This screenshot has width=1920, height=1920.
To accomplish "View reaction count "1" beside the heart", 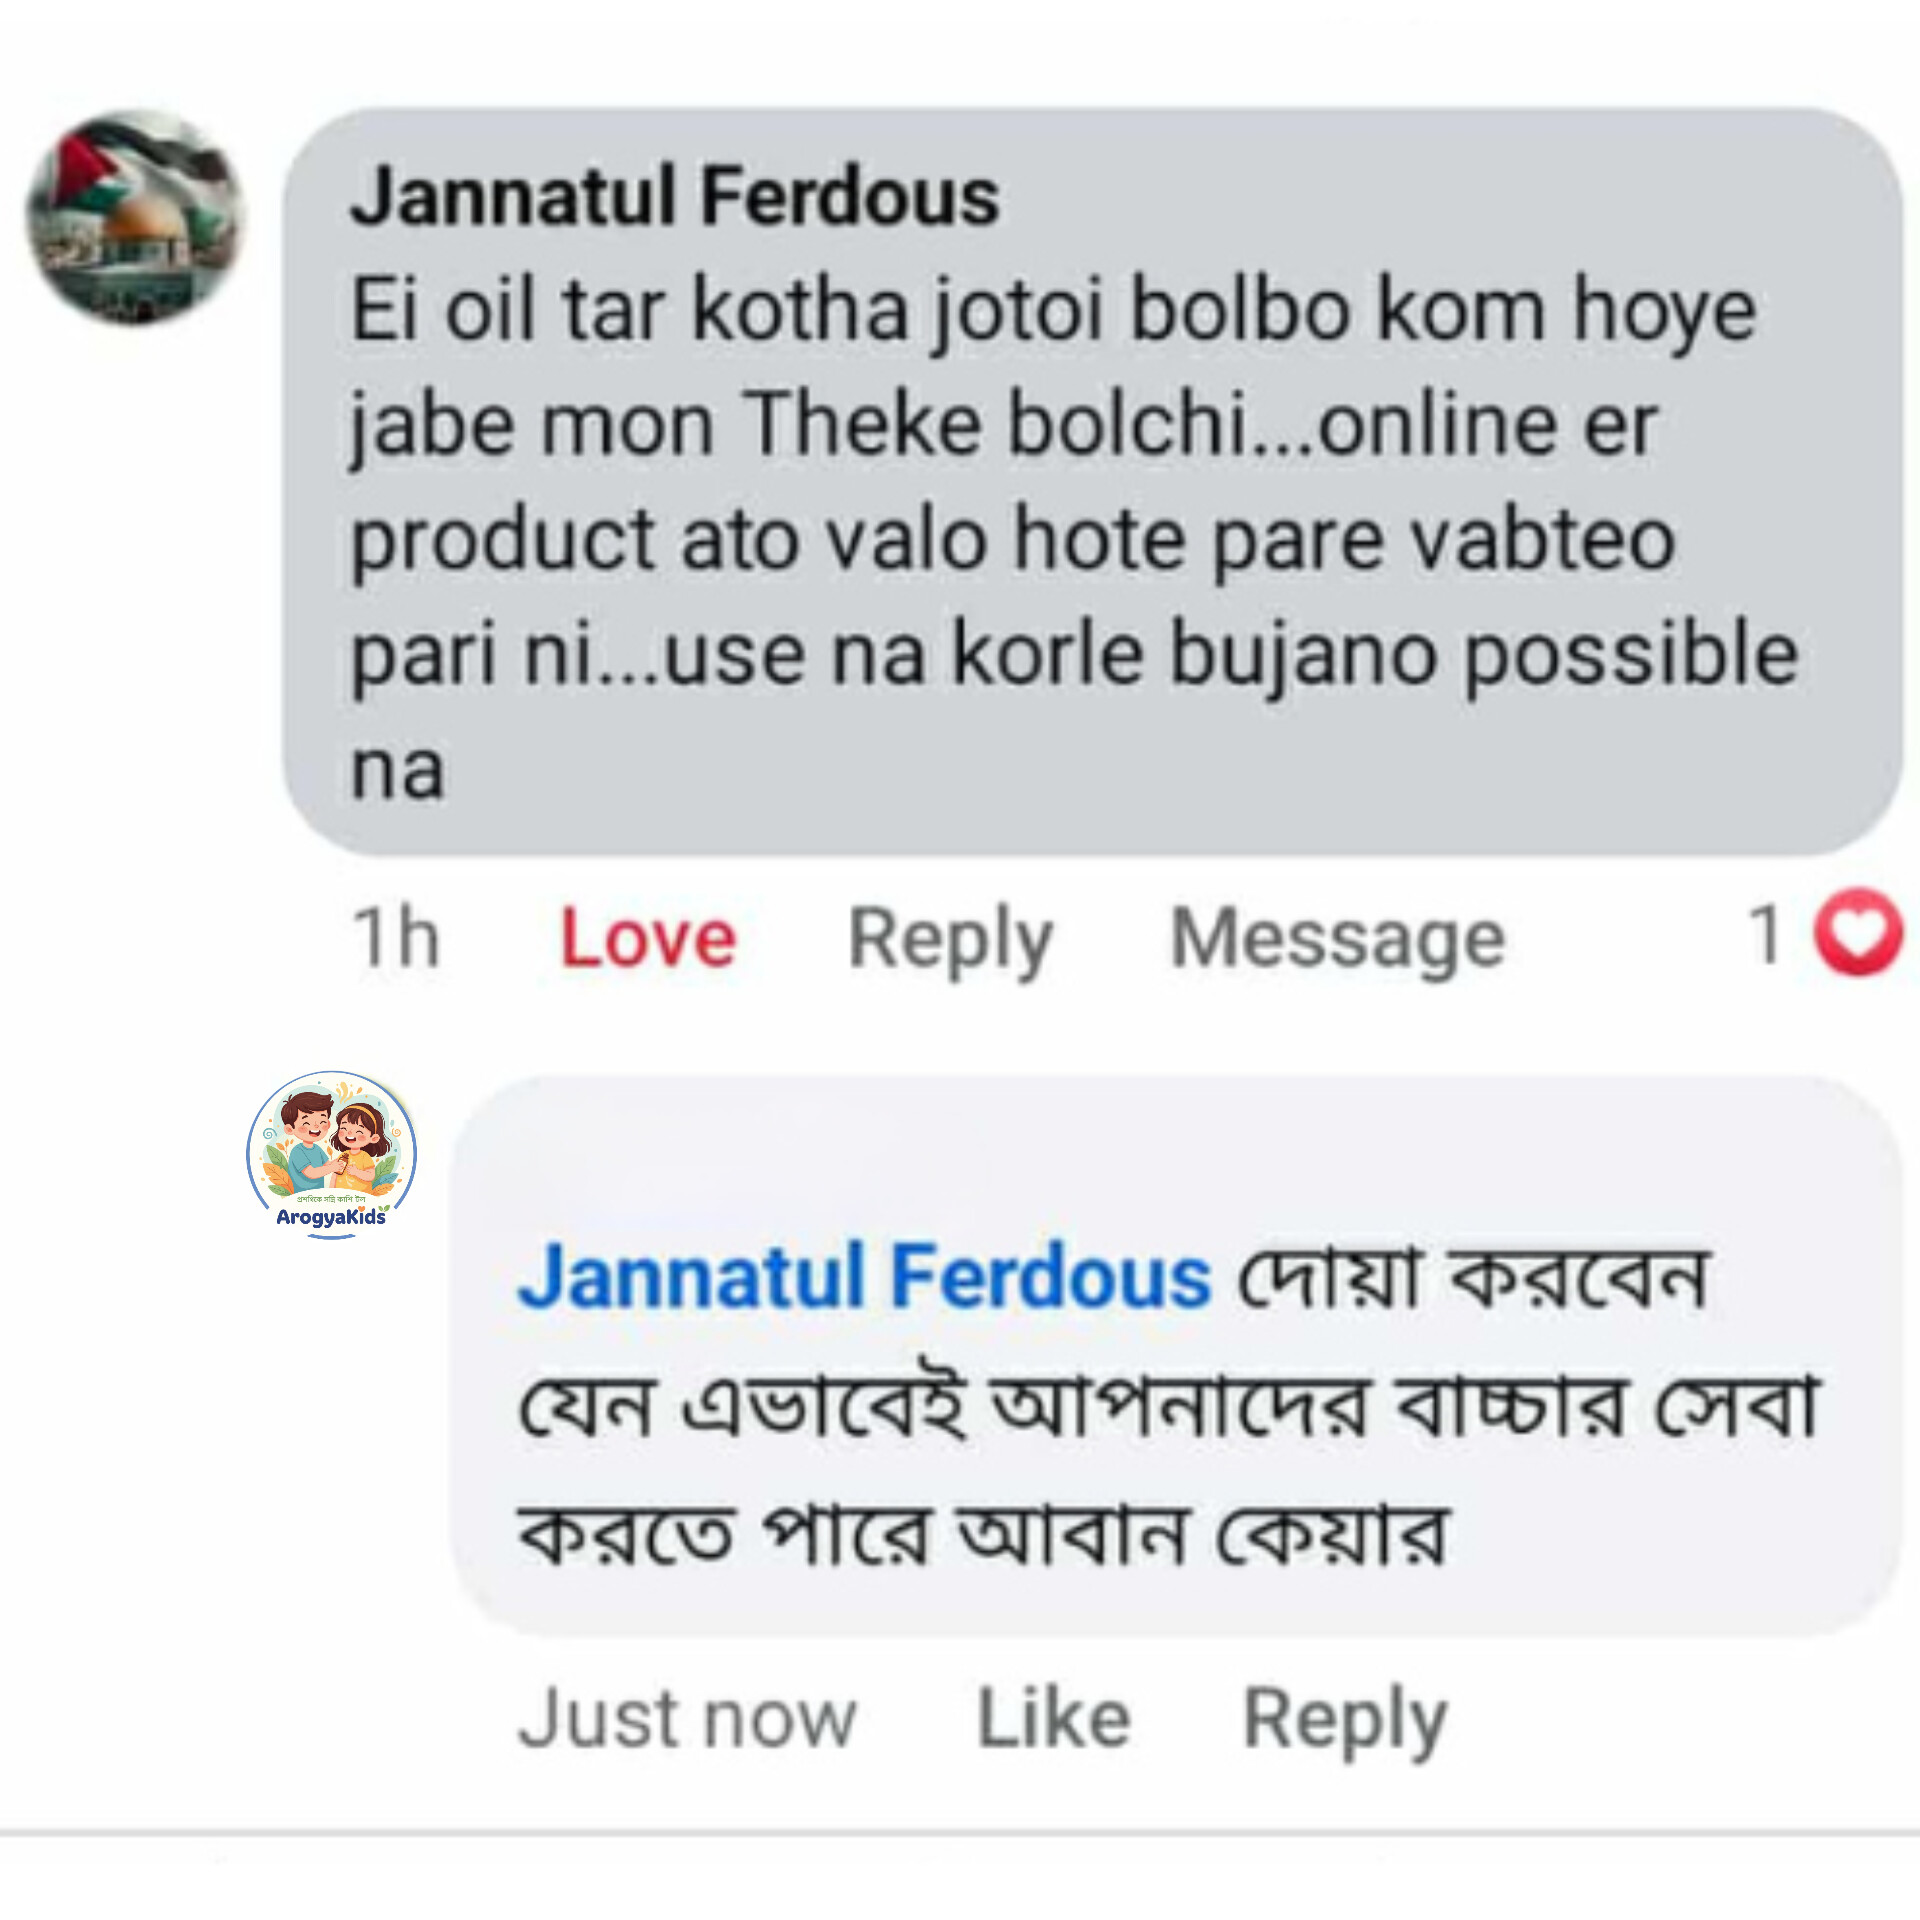I will (x=1766, y=934).
